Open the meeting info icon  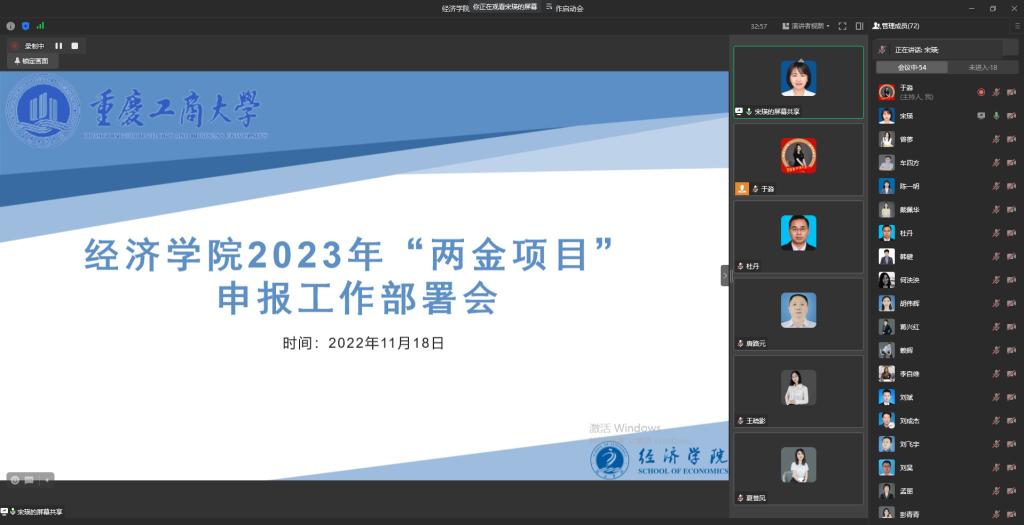11,26
